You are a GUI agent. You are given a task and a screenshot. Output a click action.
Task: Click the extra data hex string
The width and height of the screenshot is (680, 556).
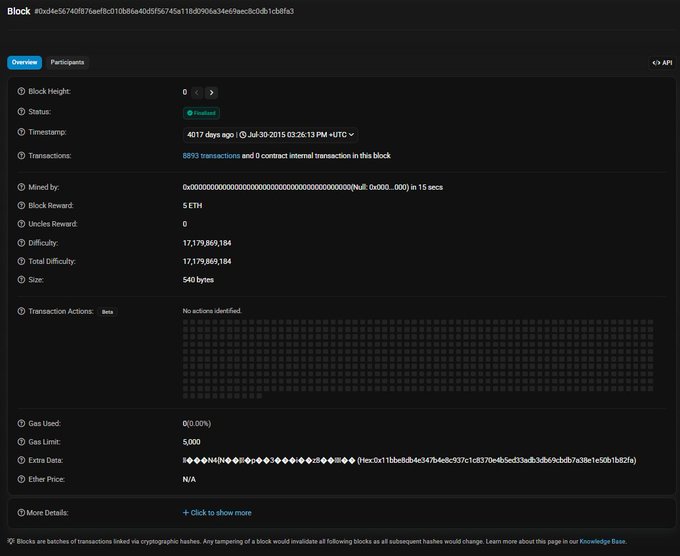click(497, 460)
